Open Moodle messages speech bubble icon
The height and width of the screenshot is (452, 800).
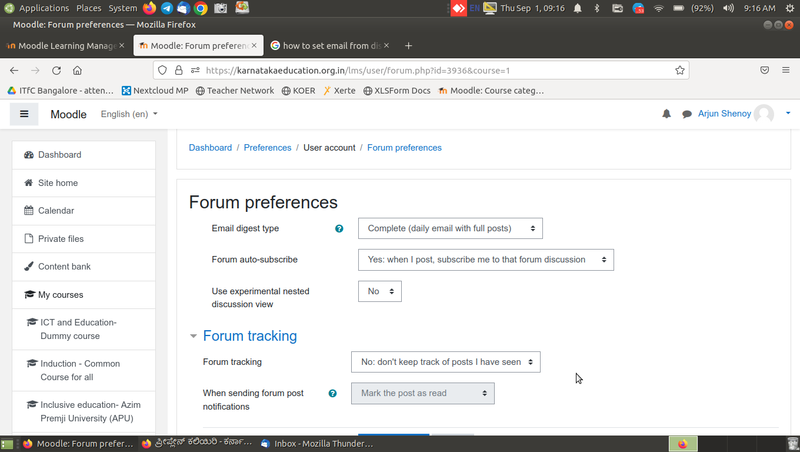point(687,114)
